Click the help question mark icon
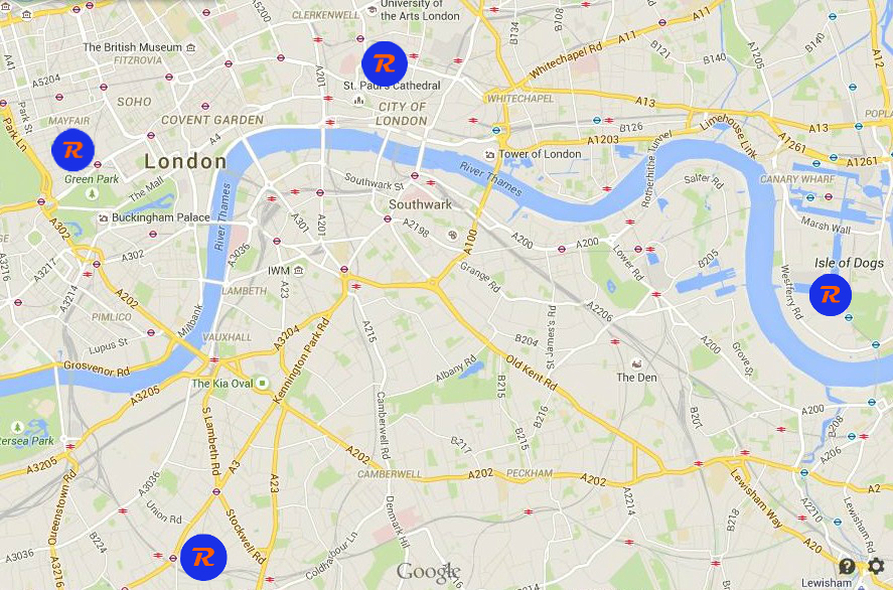 pyautogui.click(x=847, y=566)
